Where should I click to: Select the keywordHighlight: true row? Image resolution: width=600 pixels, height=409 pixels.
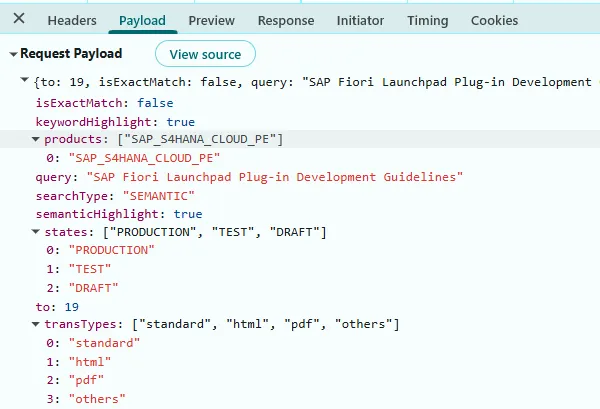pyautogui.click(x=115, y=122)
